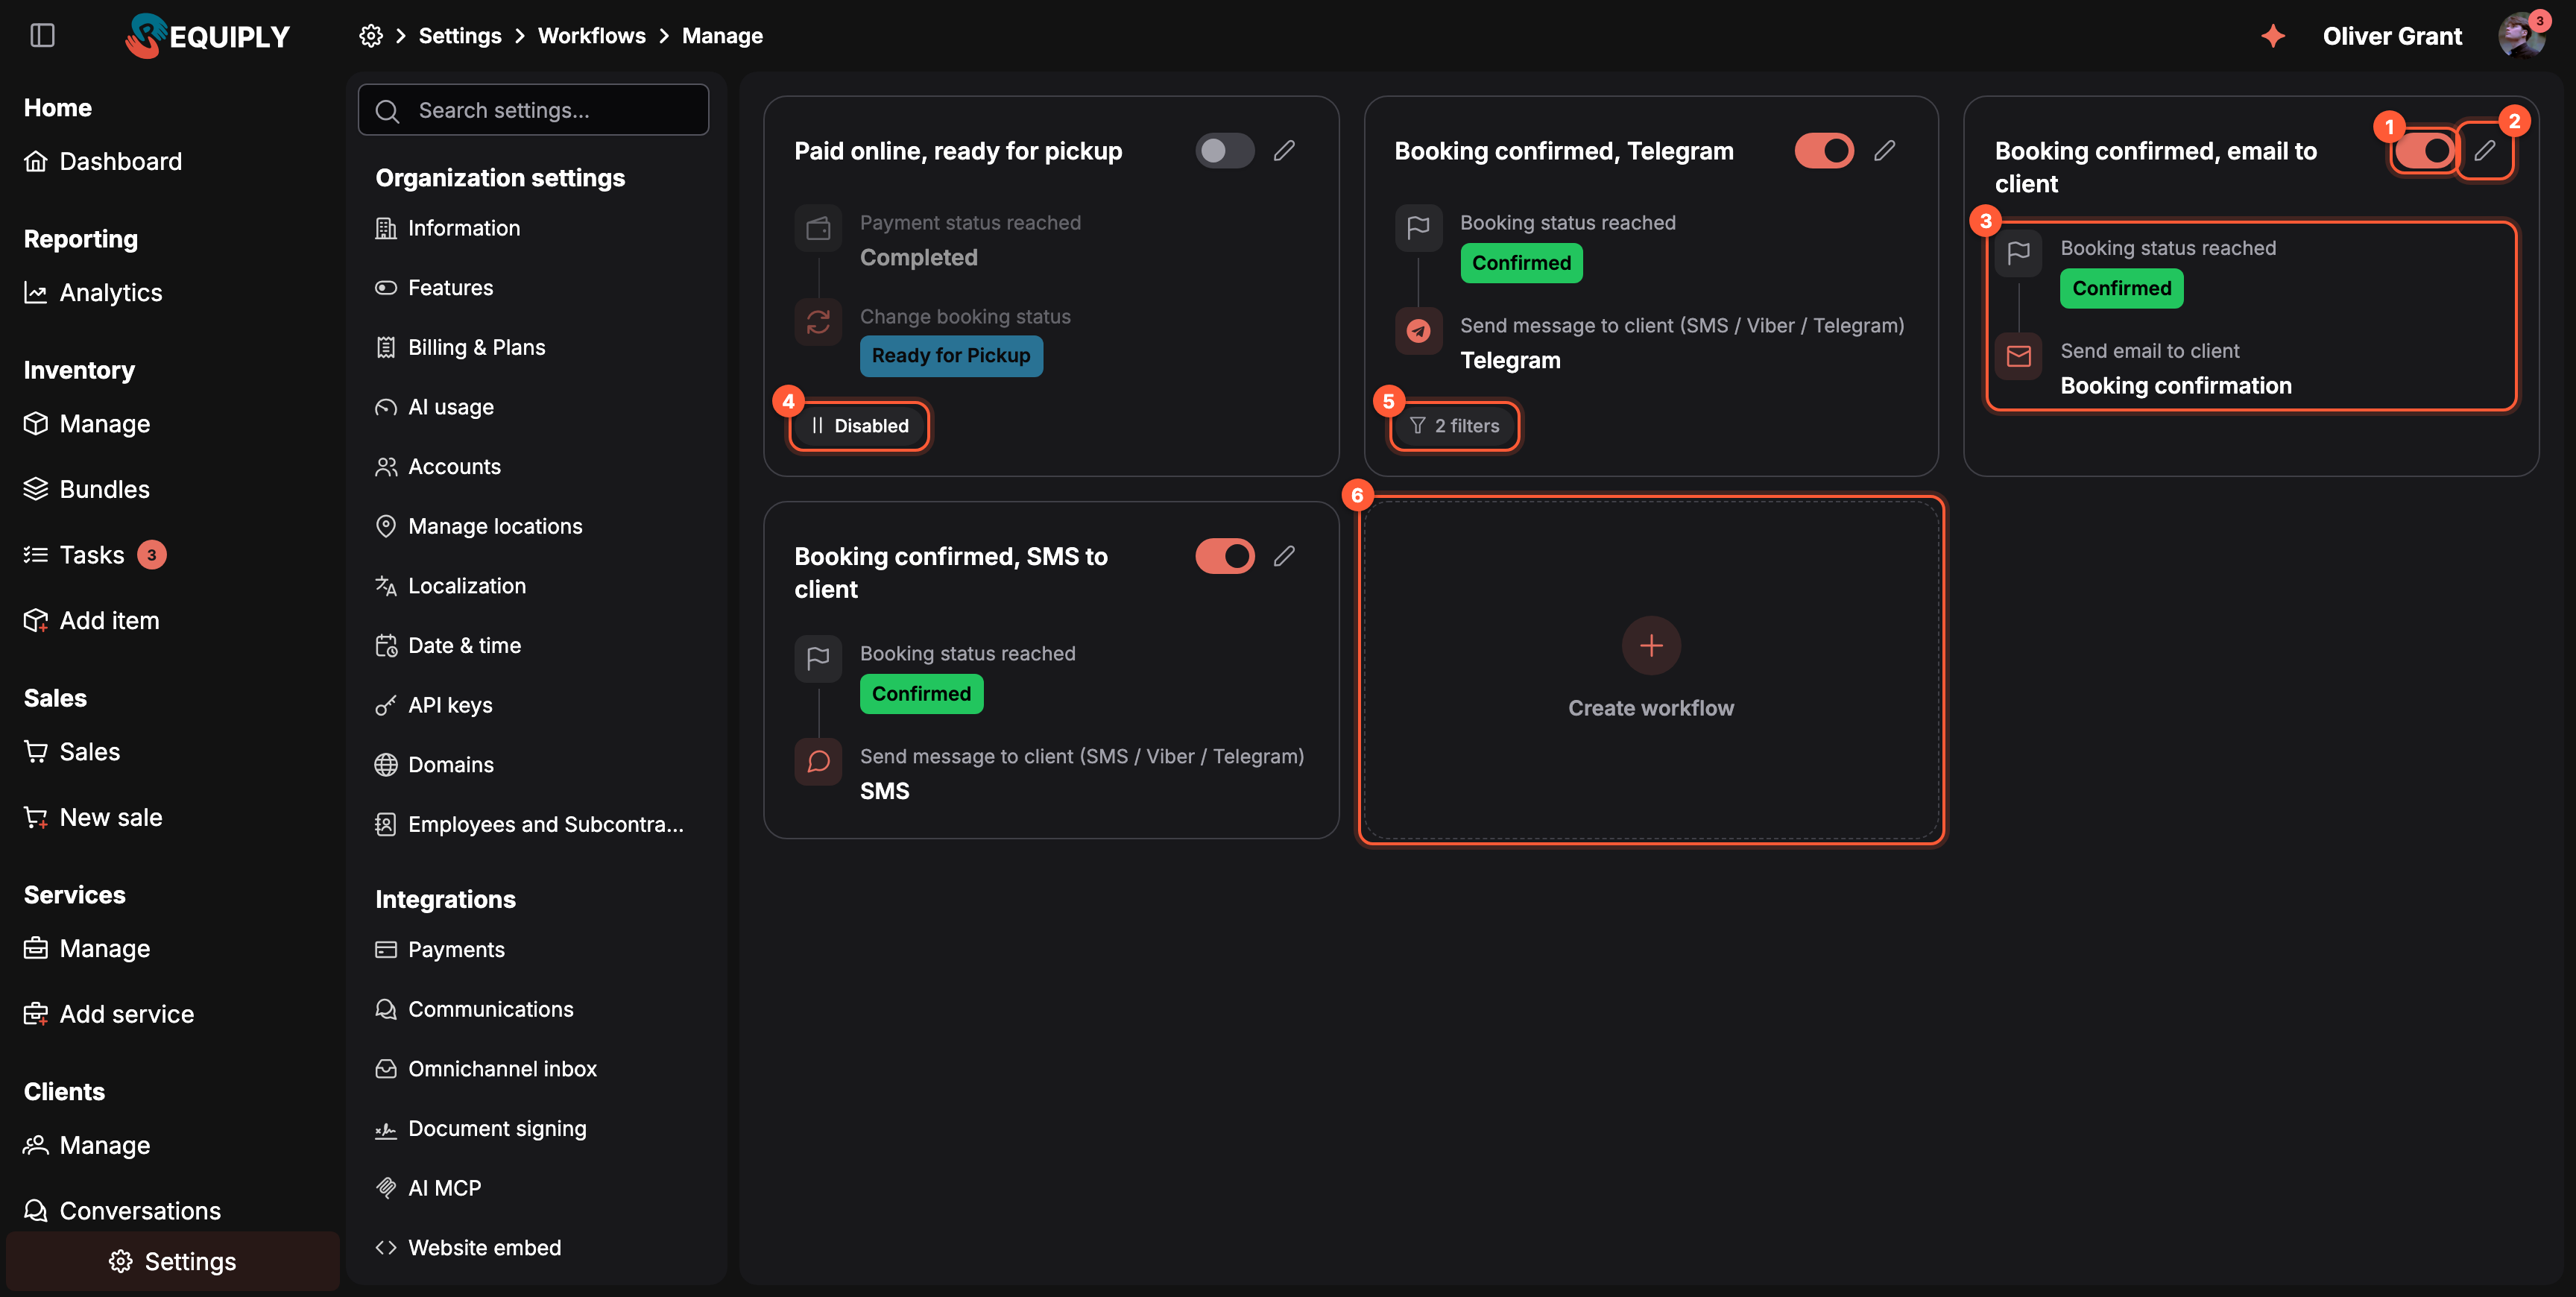Open Analytics in the sidebar
2576x1297 pixels.
(x=93, y=292)
